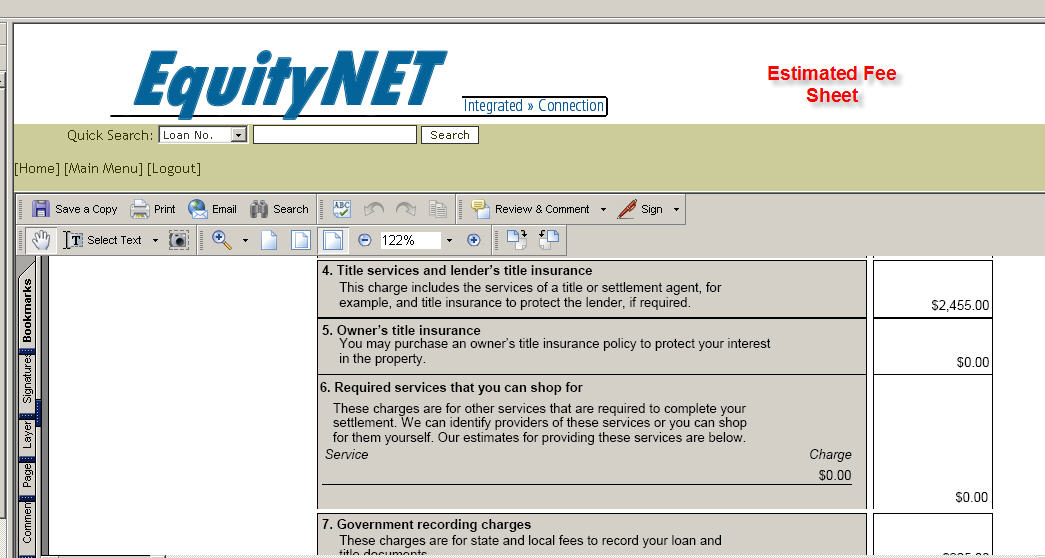Image resolution: width=1045 pixels, height=558 pixels.
Task: Expand the Review & Comment dropdown arrow
Action: pos(603,209)
